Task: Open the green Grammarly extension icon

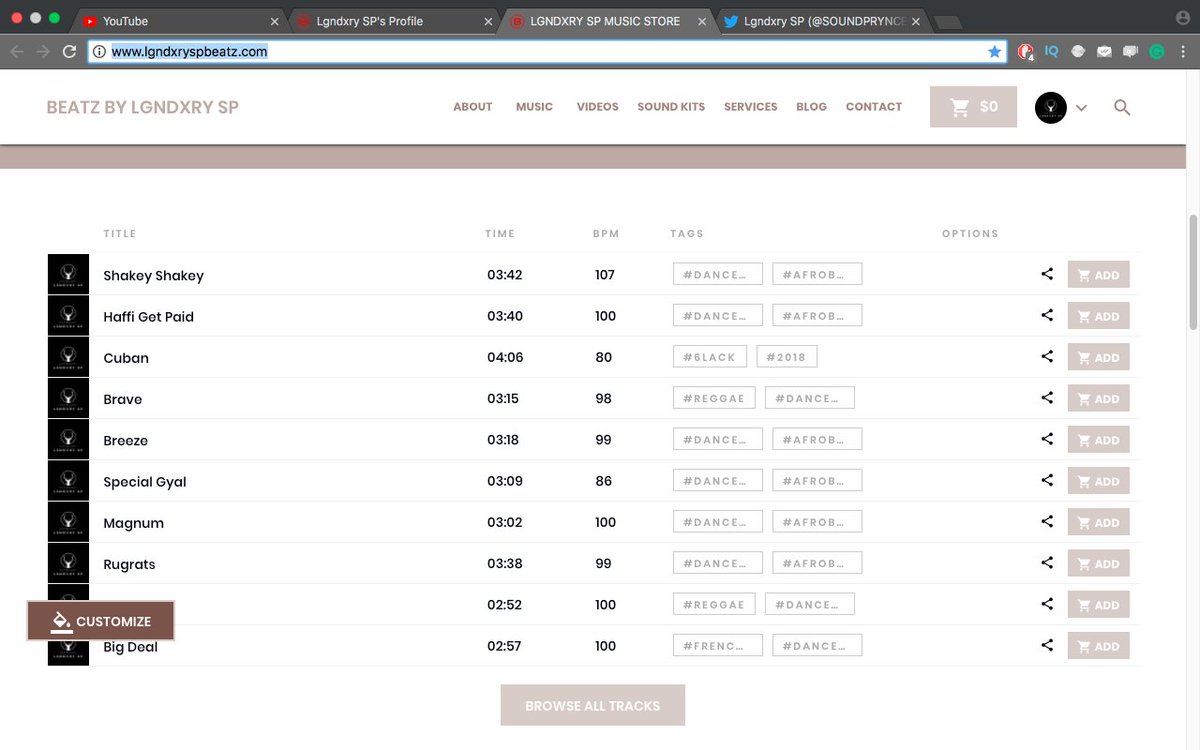Action: pyautogui.click(x=1156, y=52)
